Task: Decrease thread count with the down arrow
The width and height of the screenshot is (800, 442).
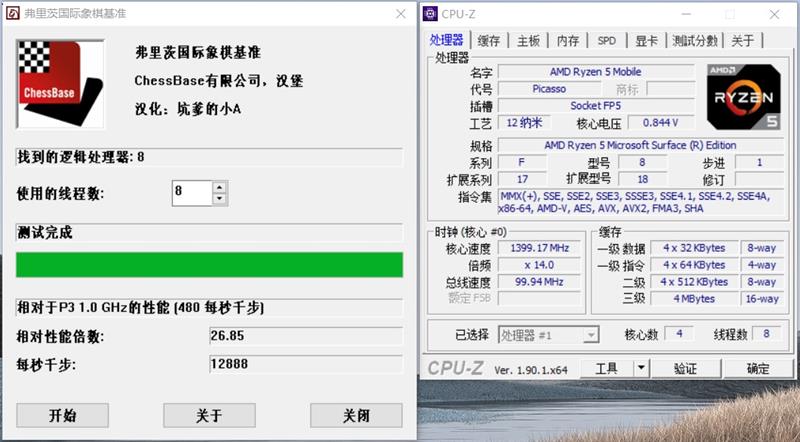Action: (219, 199)
